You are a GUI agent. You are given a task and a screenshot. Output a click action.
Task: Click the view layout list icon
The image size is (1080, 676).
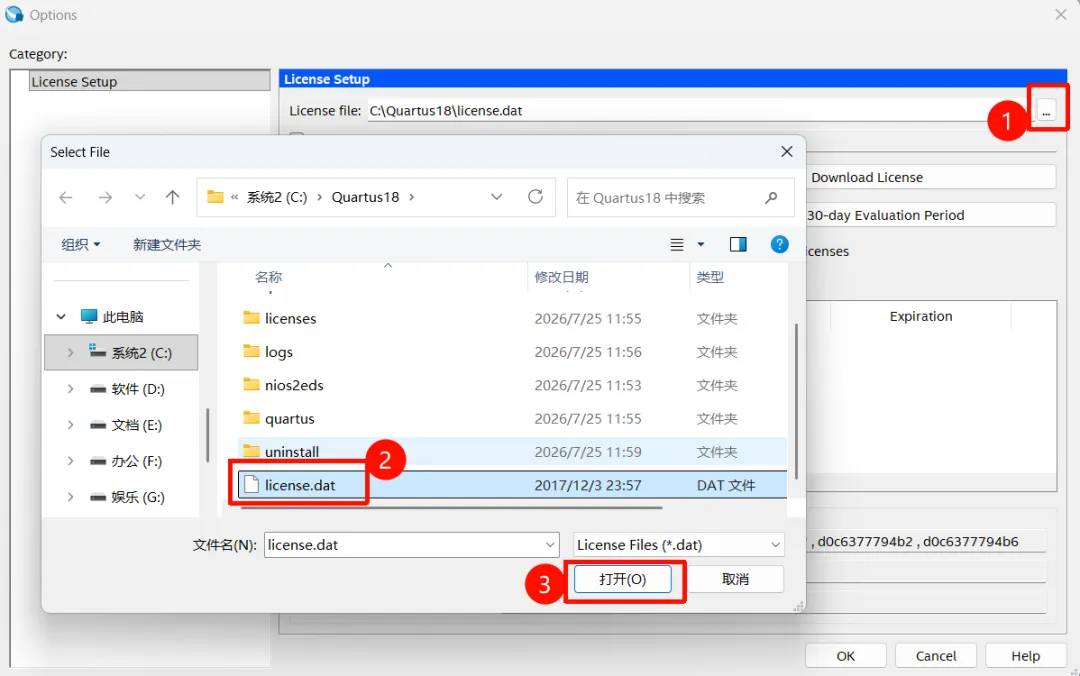pyautogui.click(x=677, y=245)
